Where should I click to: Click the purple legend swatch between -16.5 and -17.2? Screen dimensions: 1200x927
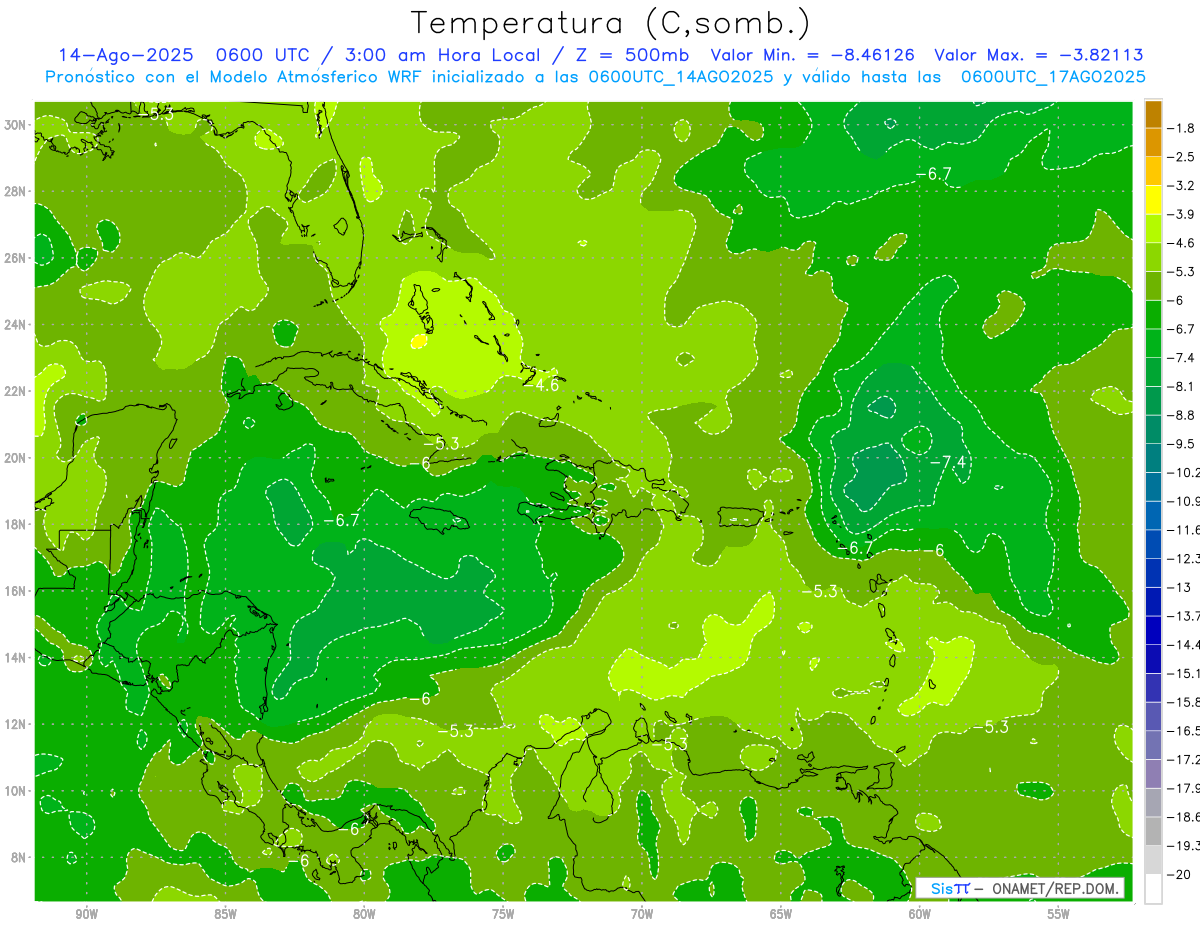1153,745
